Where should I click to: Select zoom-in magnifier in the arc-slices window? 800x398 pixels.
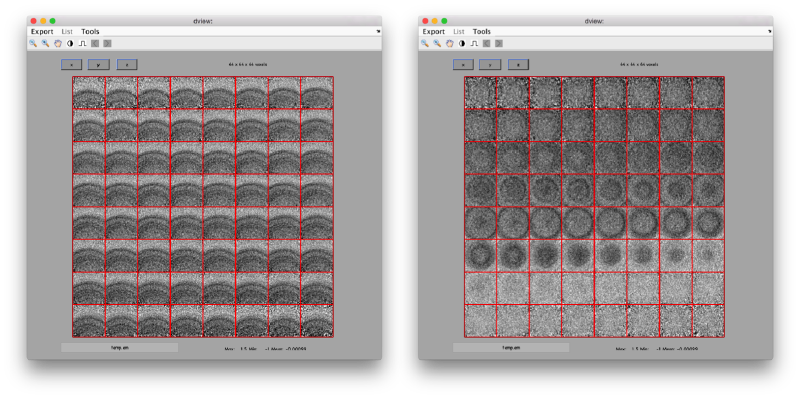coord(33,43)
